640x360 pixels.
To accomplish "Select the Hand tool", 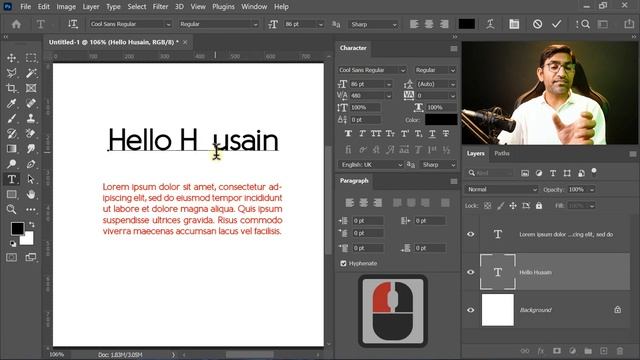I will (x=31, y=194).
